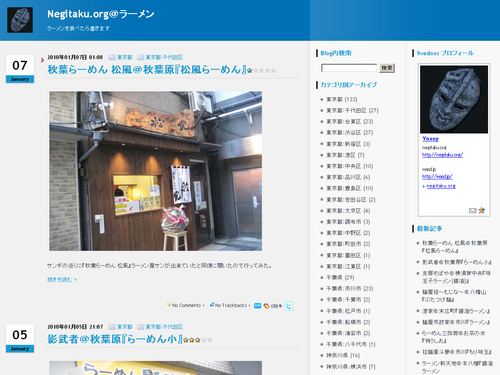Screen dimensions: 500x375
Task: Open the Negitaku.org@ラーメン blog title
Action: [x=101, y=14]
